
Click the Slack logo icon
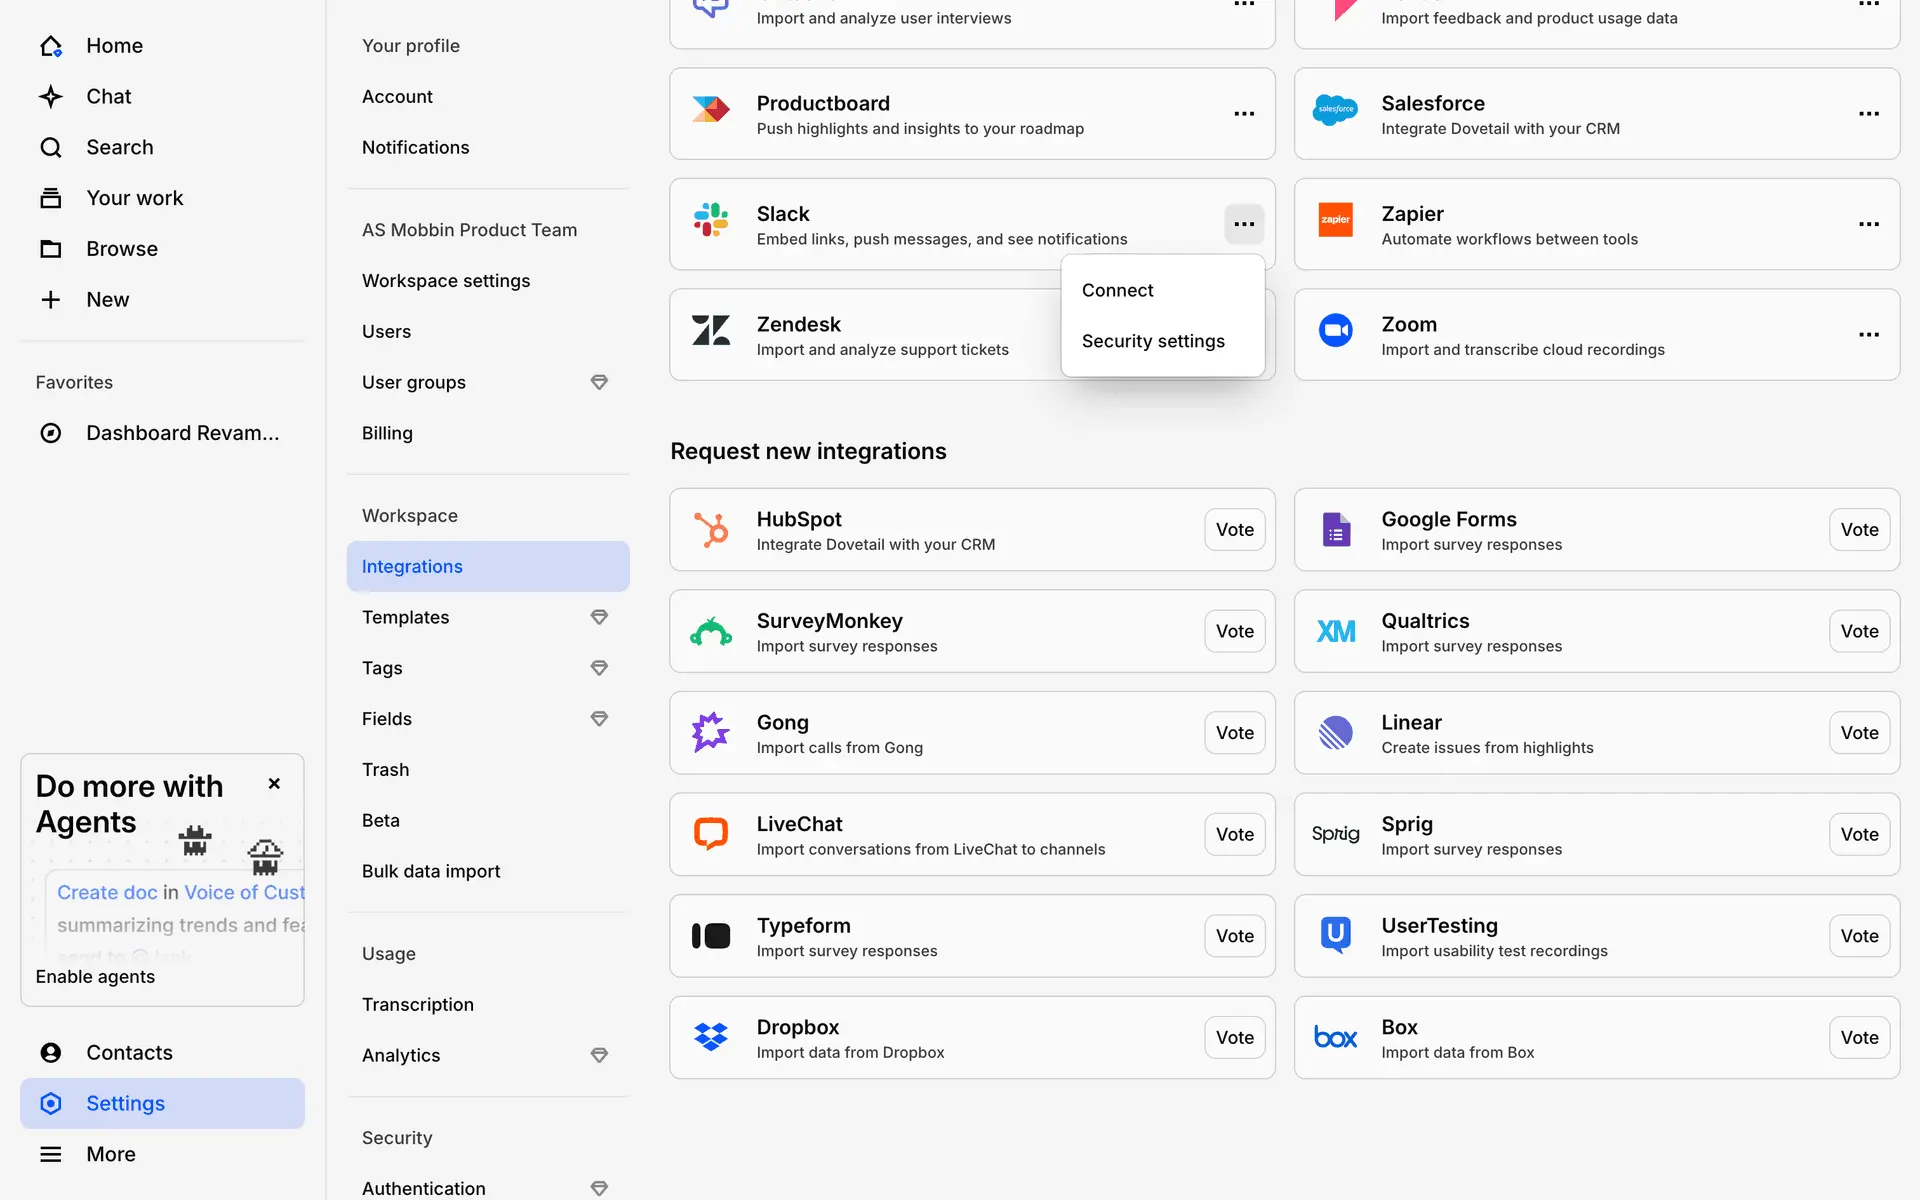(711, 220)
